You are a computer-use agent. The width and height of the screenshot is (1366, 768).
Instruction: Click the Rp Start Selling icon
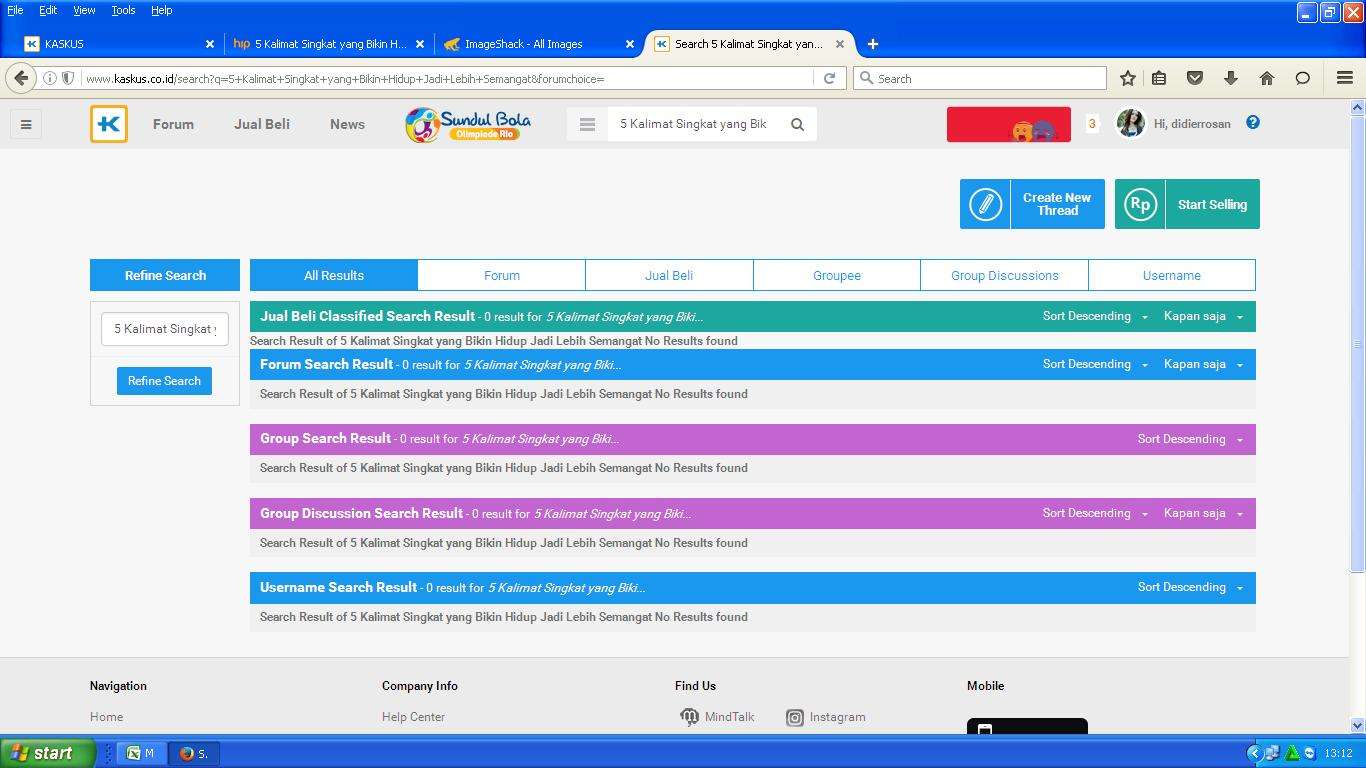(1140, 203)
